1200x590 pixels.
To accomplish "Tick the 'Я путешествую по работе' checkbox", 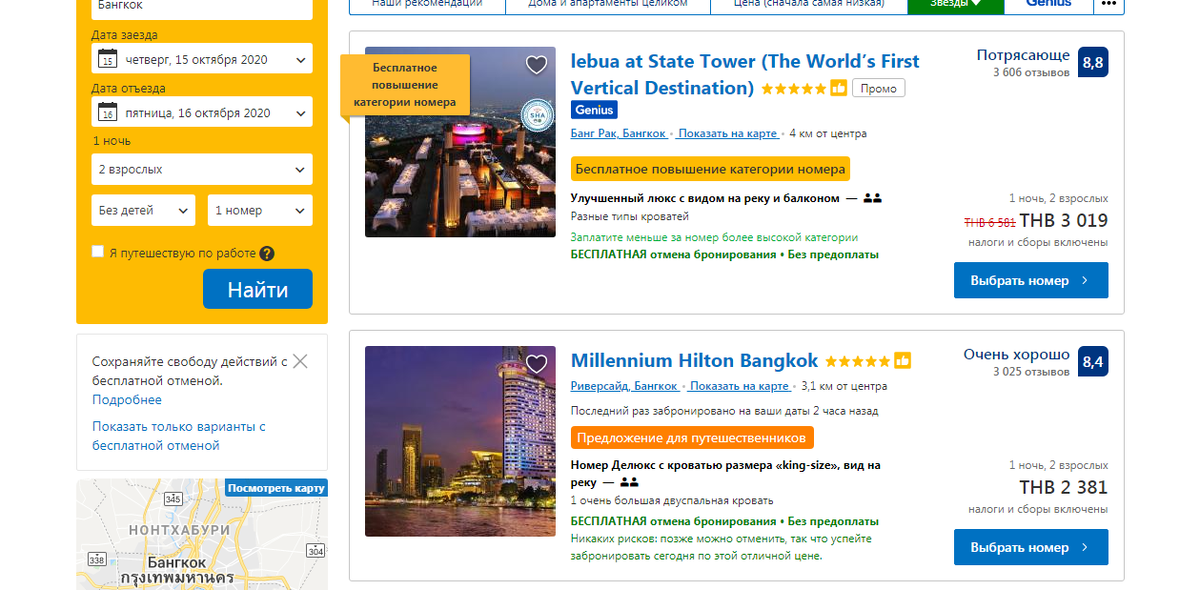I will pyautogui.click(x=98, y=252).
